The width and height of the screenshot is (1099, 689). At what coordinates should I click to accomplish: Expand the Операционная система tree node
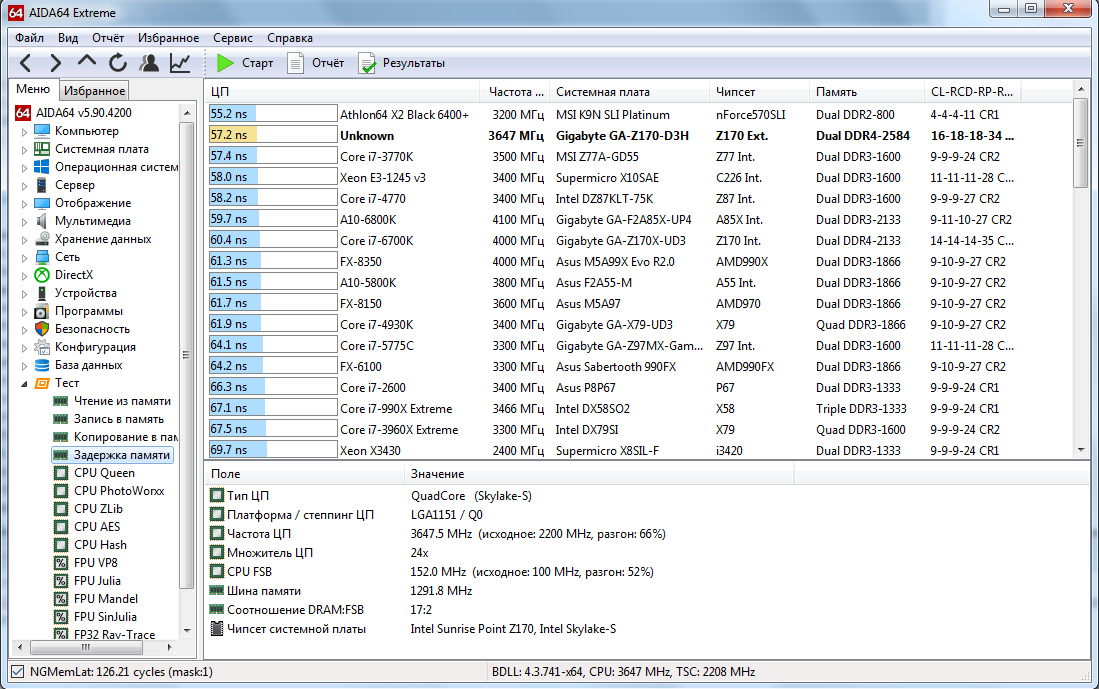tap(25, 168)
